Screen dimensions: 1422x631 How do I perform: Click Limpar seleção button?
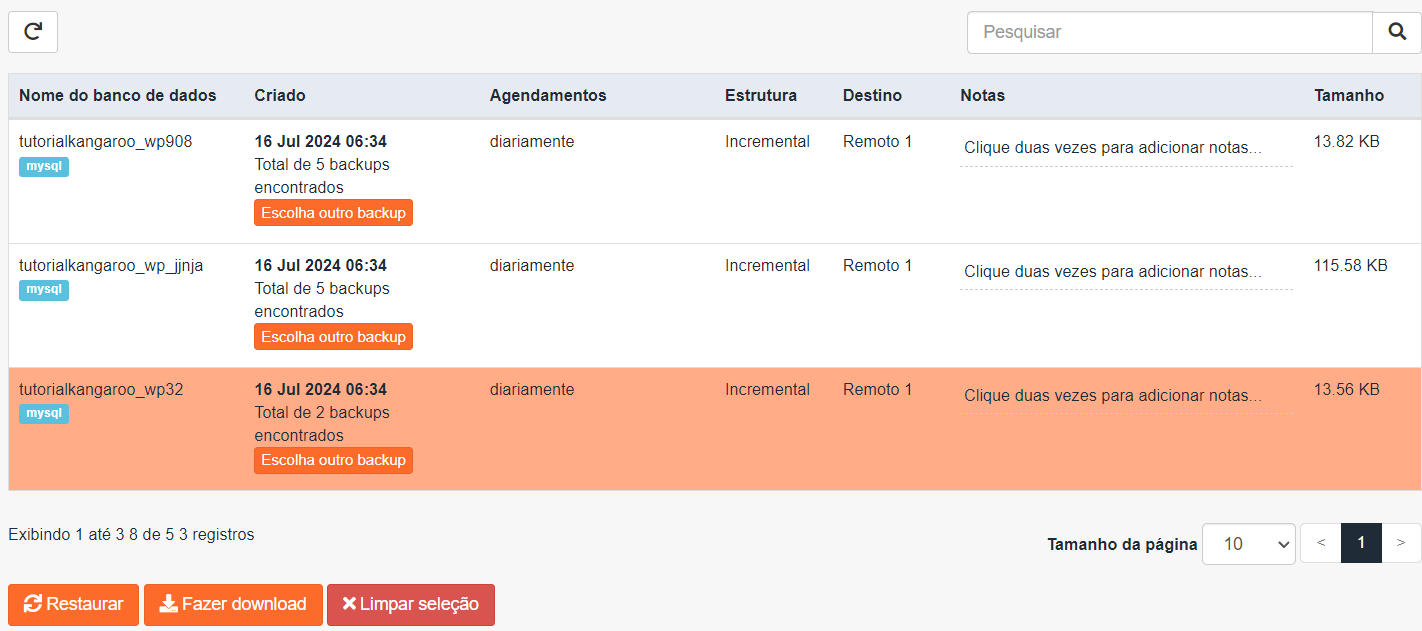410,604
